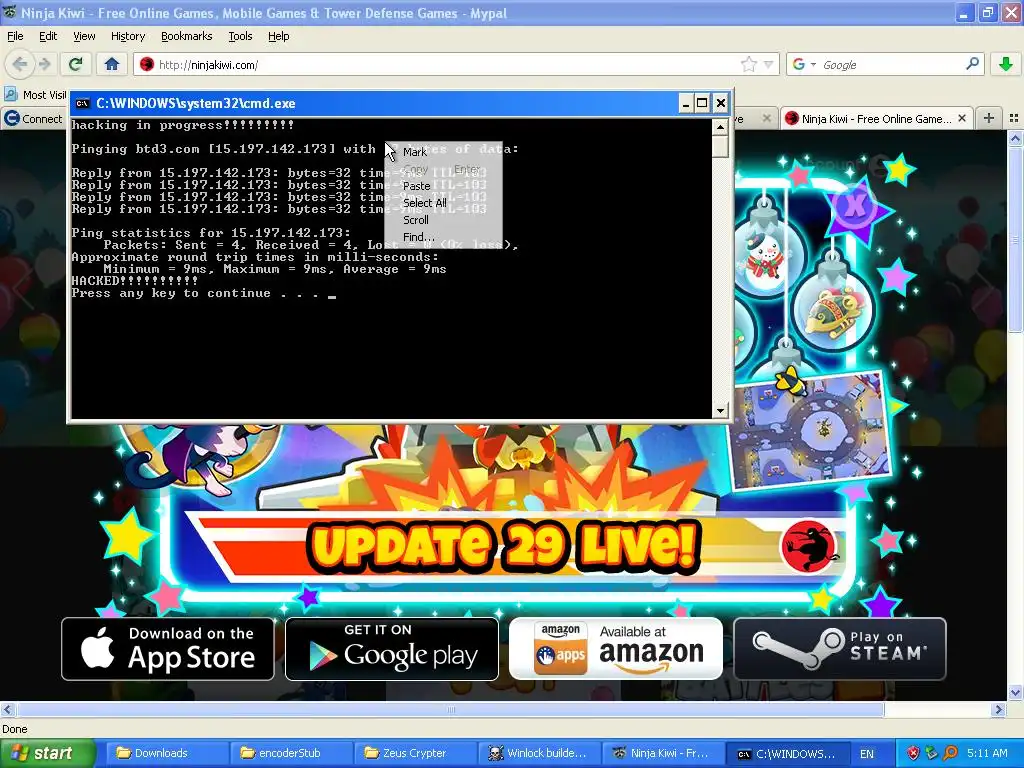Click the EN language indicator

click(867, 754)
